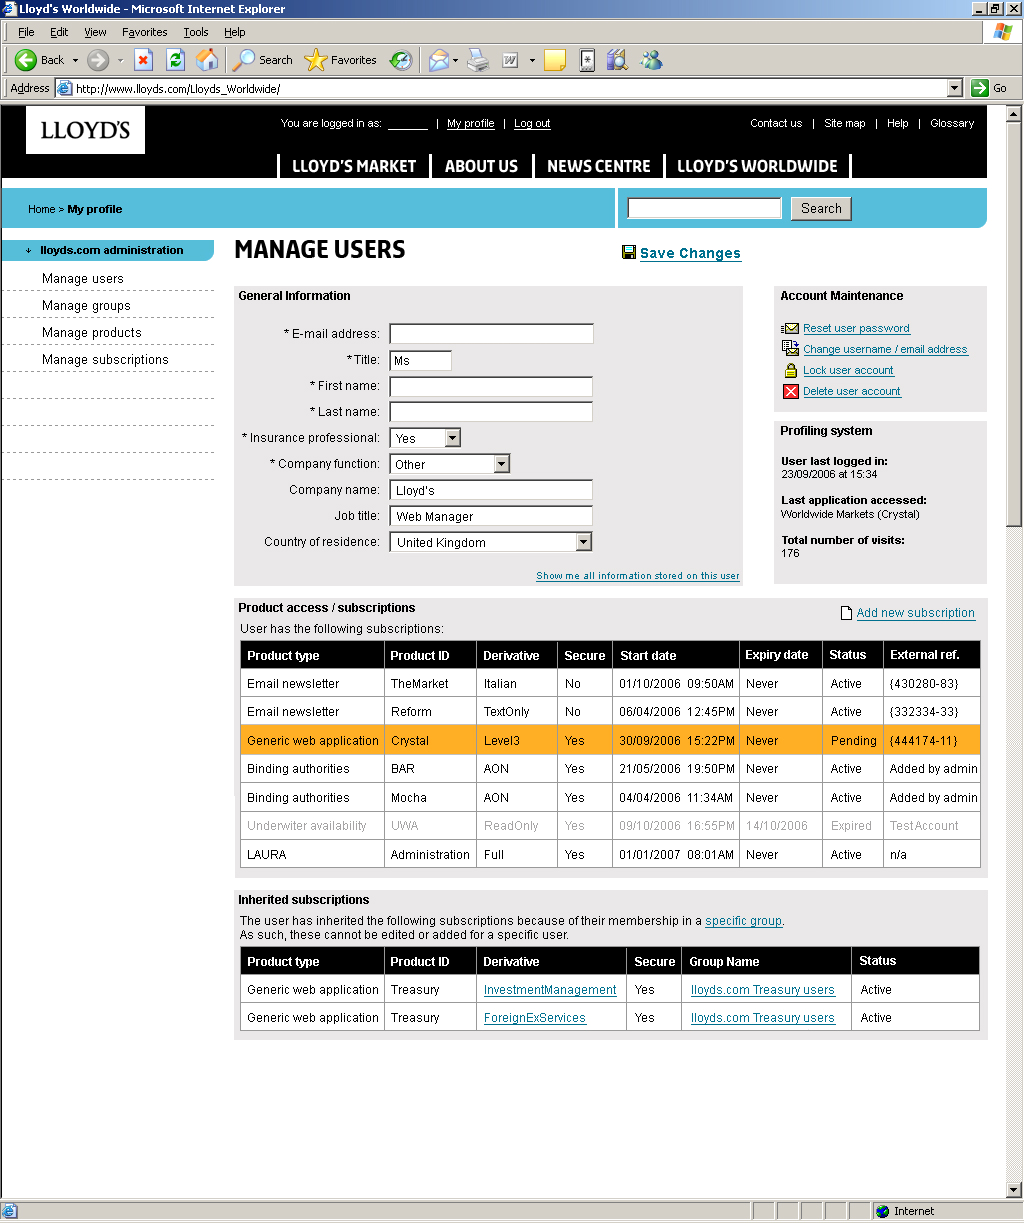Open the Edit with Word dropdown arrow

pos(532,60)
